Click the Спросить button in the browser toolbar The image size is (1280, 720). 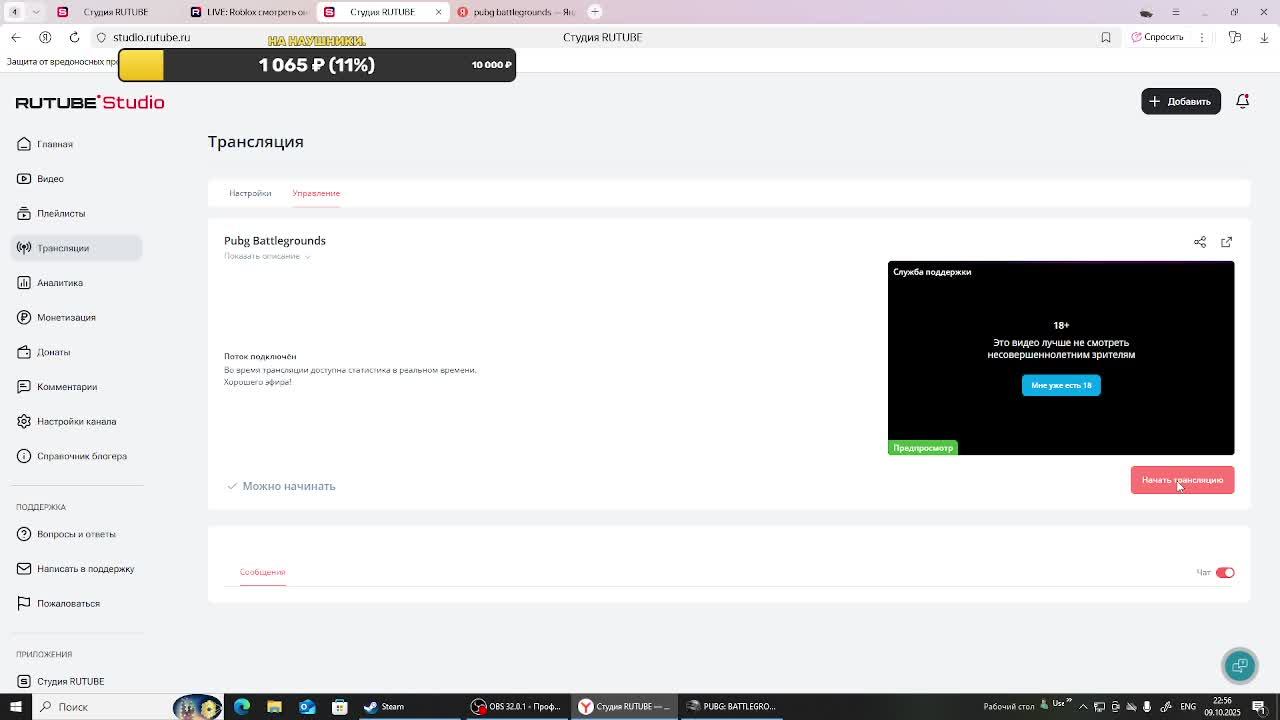[x=1158, y=37]
